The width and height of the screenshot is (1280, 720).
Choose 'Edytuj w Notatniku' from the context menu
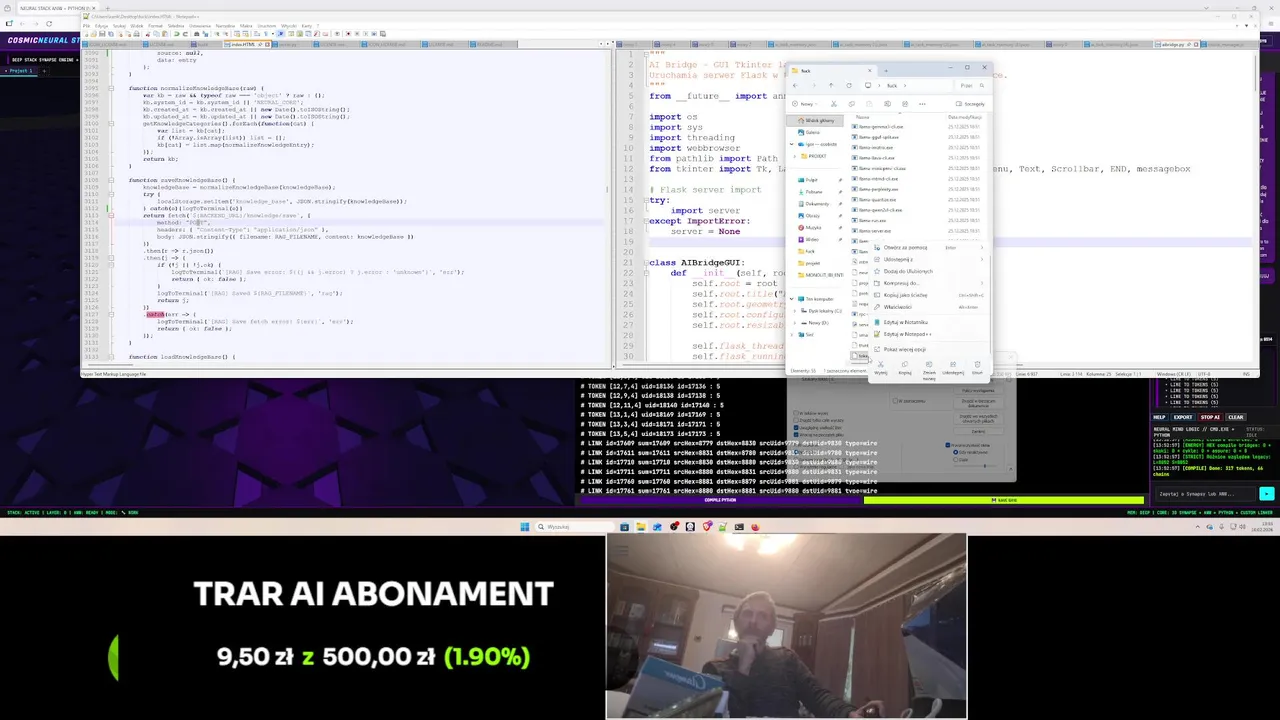coord(928,322)
